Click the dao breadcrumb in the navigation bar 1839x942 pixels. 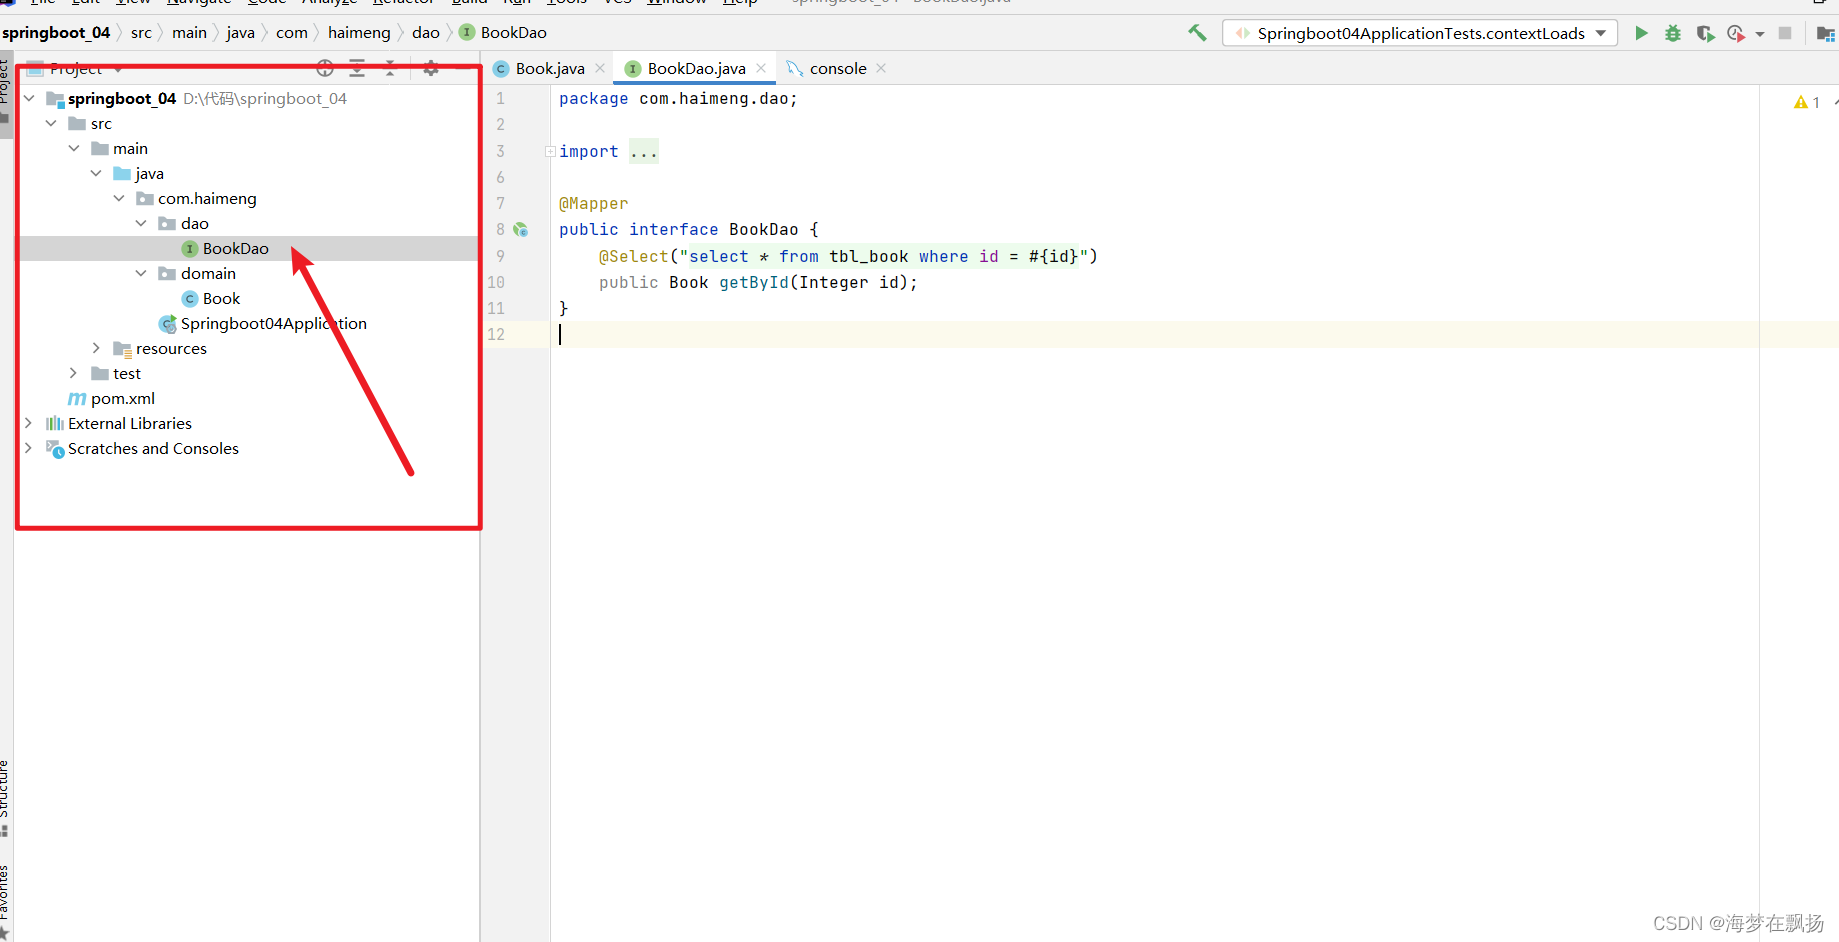[426, 32]
